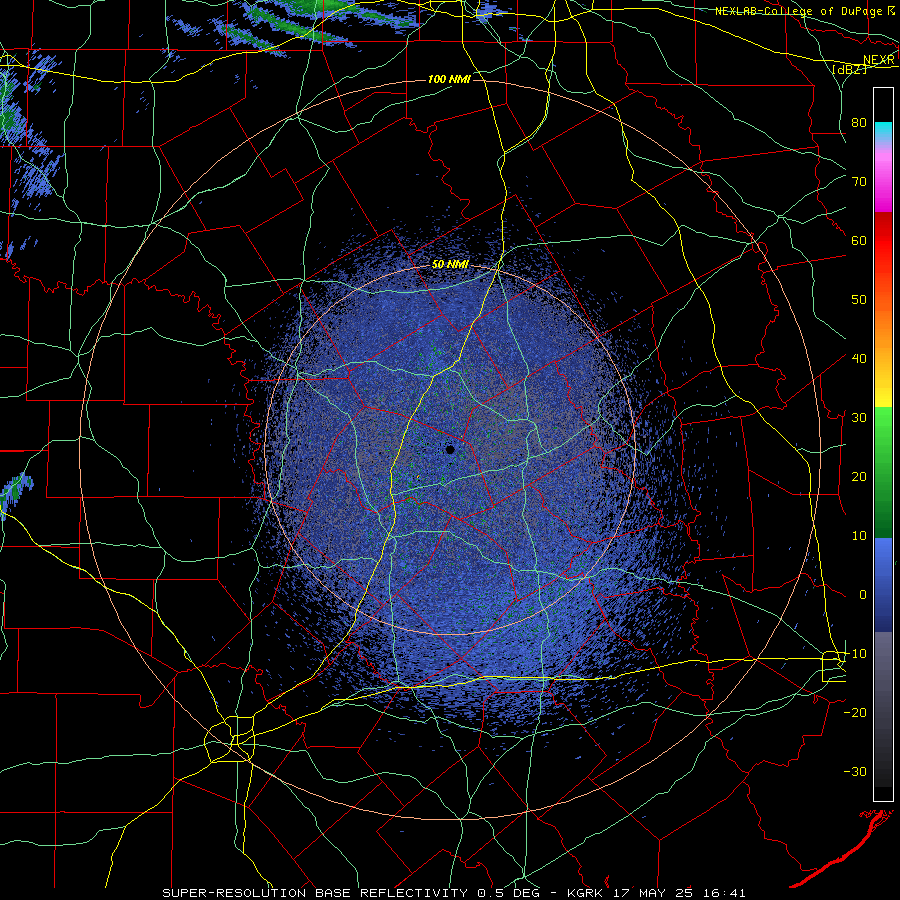Click the yellow highway loop at bottom left

[x=230, y=739]
